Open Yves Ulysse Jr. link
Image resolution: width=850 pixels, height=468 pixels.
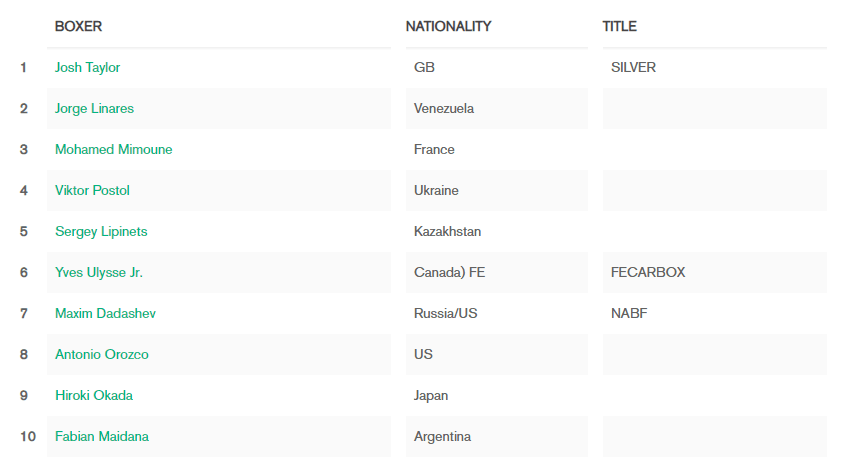(99, 272)
